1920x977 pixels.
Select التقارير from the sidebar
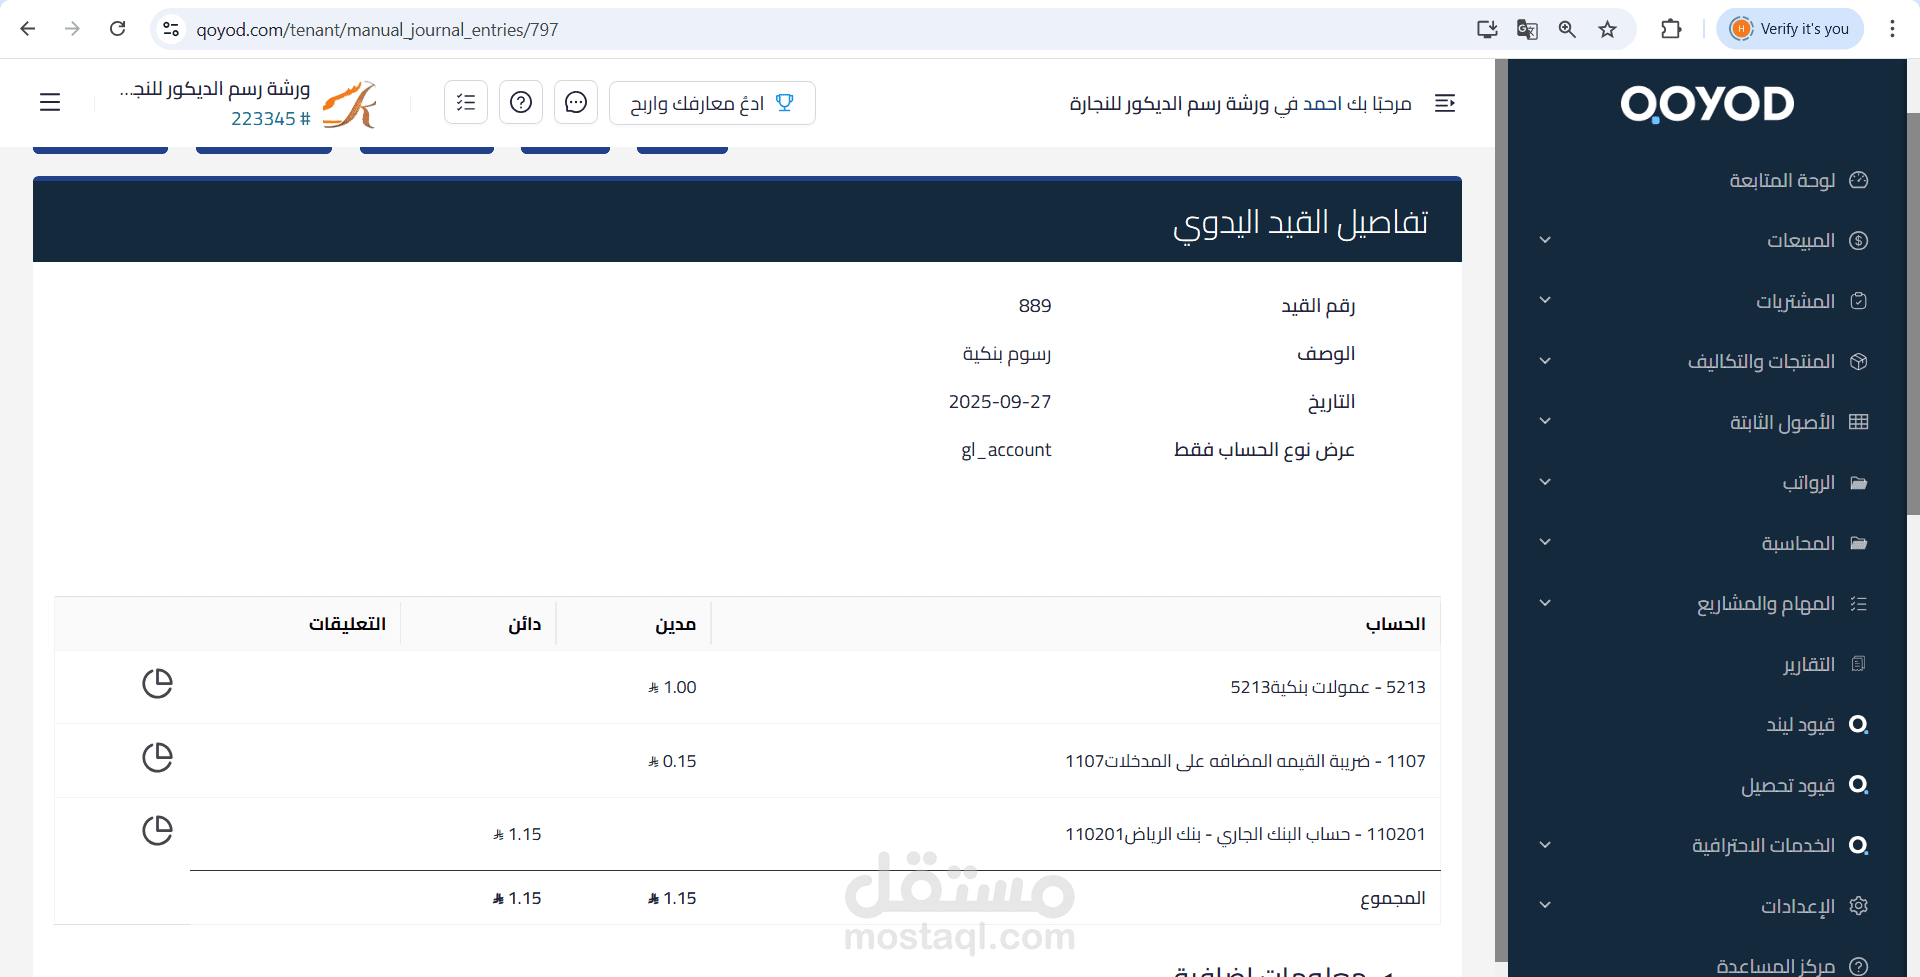tap(1807, 664)
